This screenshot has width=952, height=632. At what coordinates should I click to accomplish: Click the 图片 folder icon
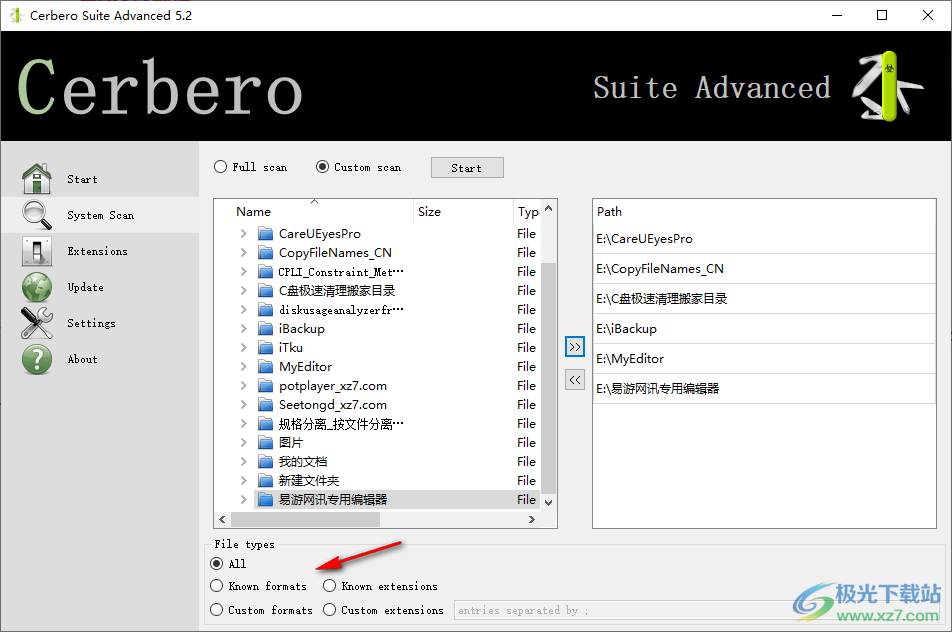click(265, 443)
